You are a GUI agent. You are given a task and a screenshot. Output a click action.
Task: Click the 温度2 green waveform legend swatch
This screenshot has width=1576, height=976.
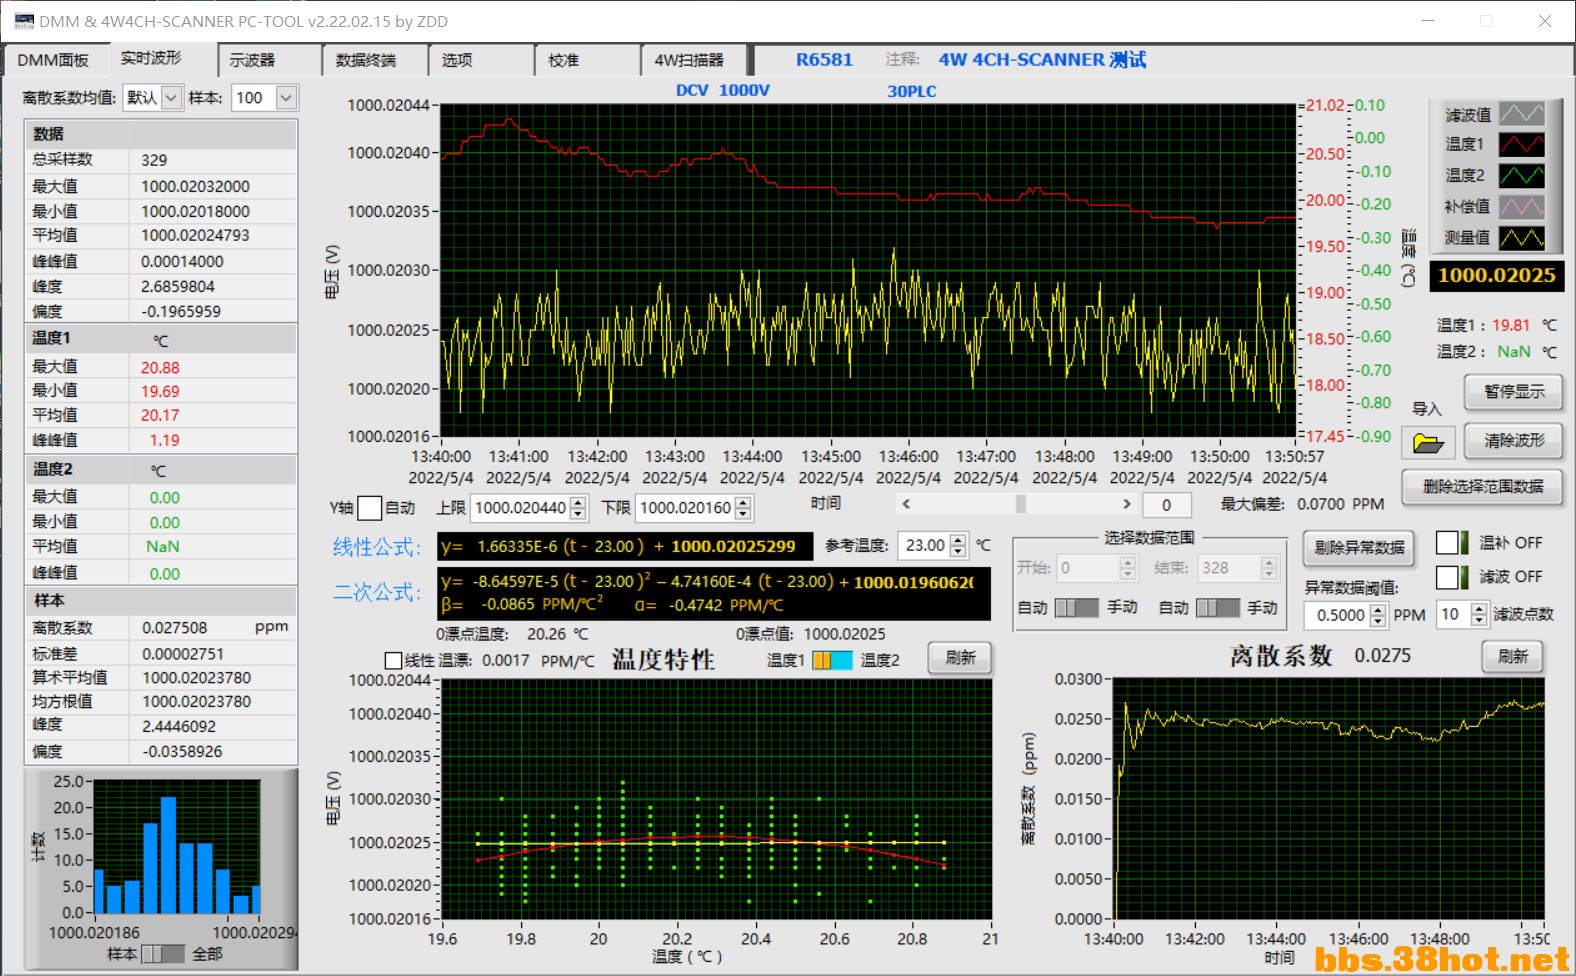click(1521, 176)
